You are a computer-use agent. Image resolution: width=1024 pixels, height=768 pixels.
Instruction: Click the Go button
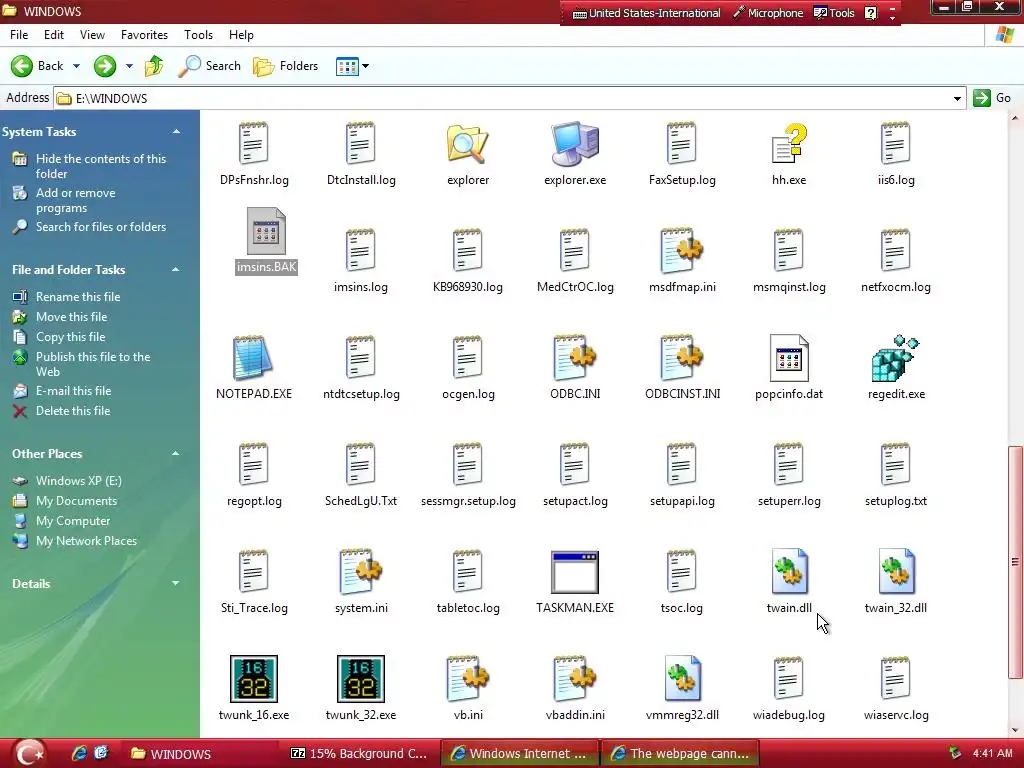click(992, 98)
